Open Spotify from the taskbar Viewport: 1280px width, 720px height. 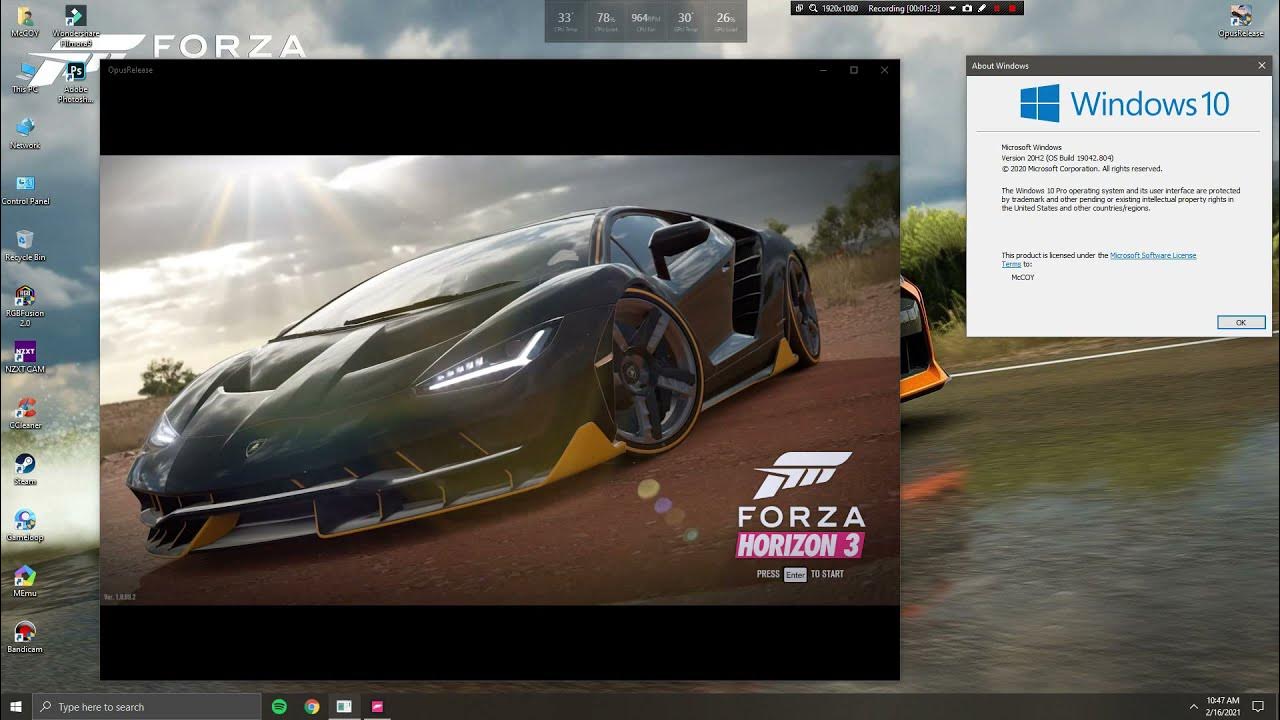coord(279,706)
